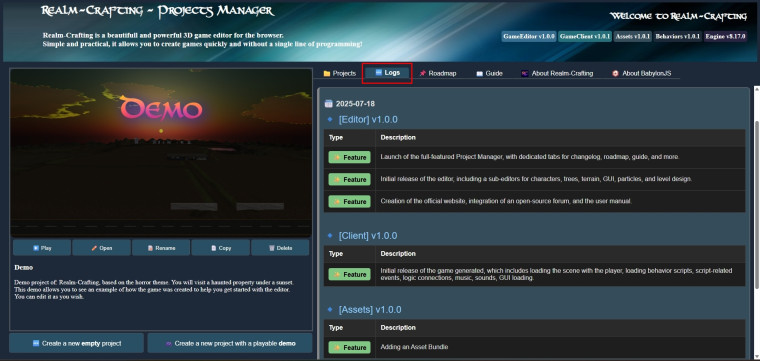This screenshot has height=361, width=760.
Task: Click the [Client] v1.0.0 heading
Action: click(x=368, y=236)
